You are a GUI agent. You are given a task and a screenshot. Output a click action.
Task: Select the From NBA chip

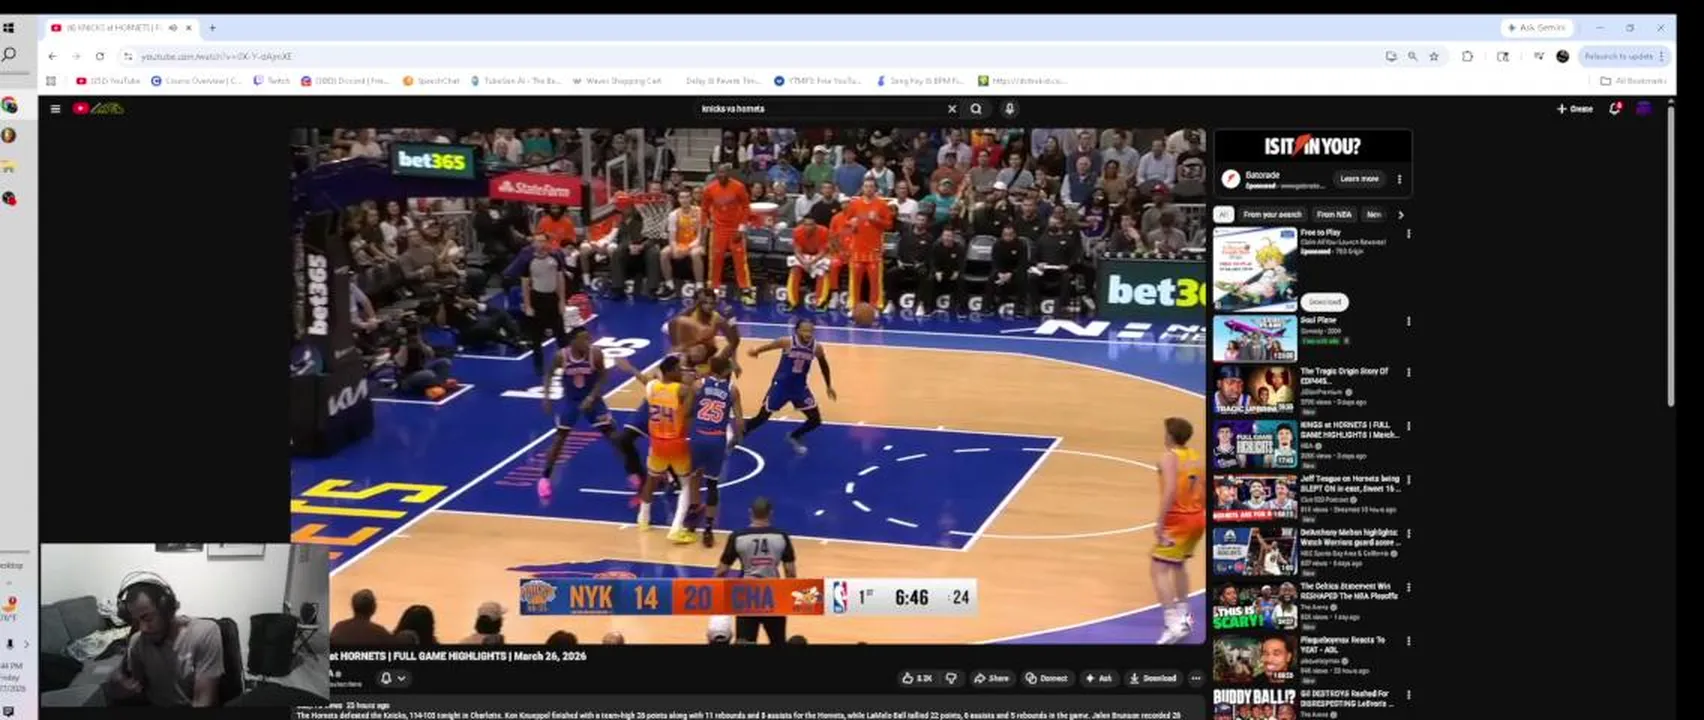point(1334,215)
